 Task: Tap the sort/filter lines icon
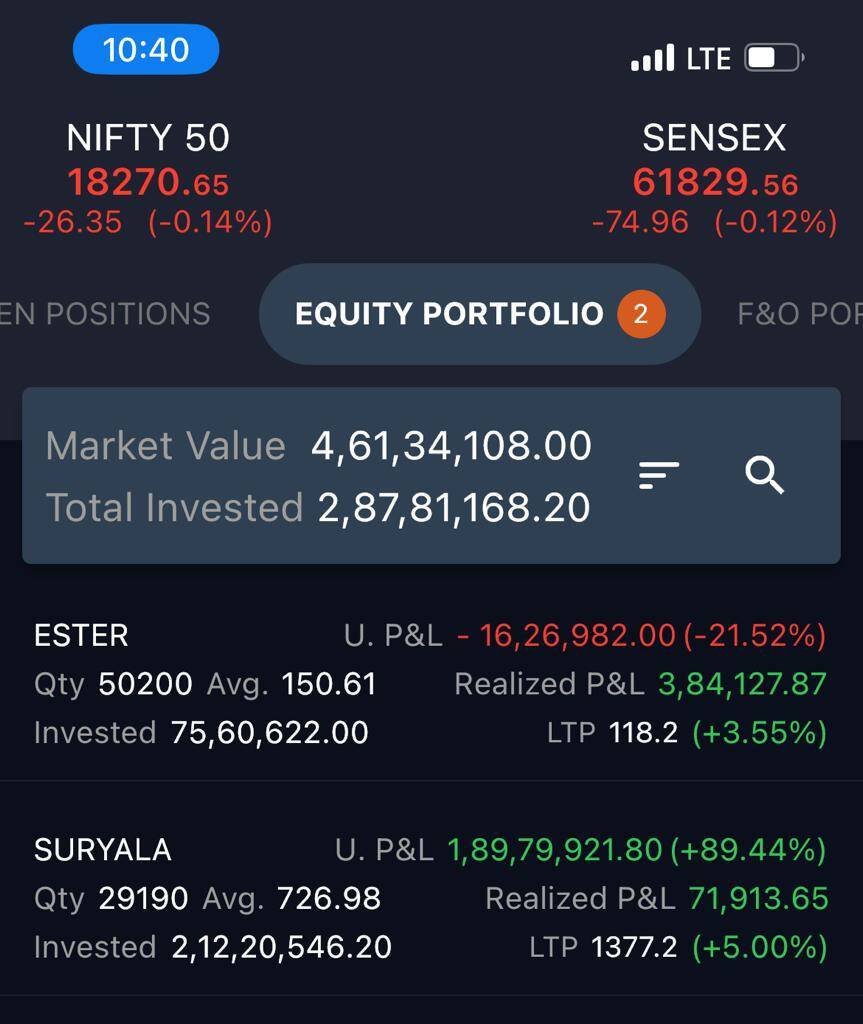coord(659,475)
